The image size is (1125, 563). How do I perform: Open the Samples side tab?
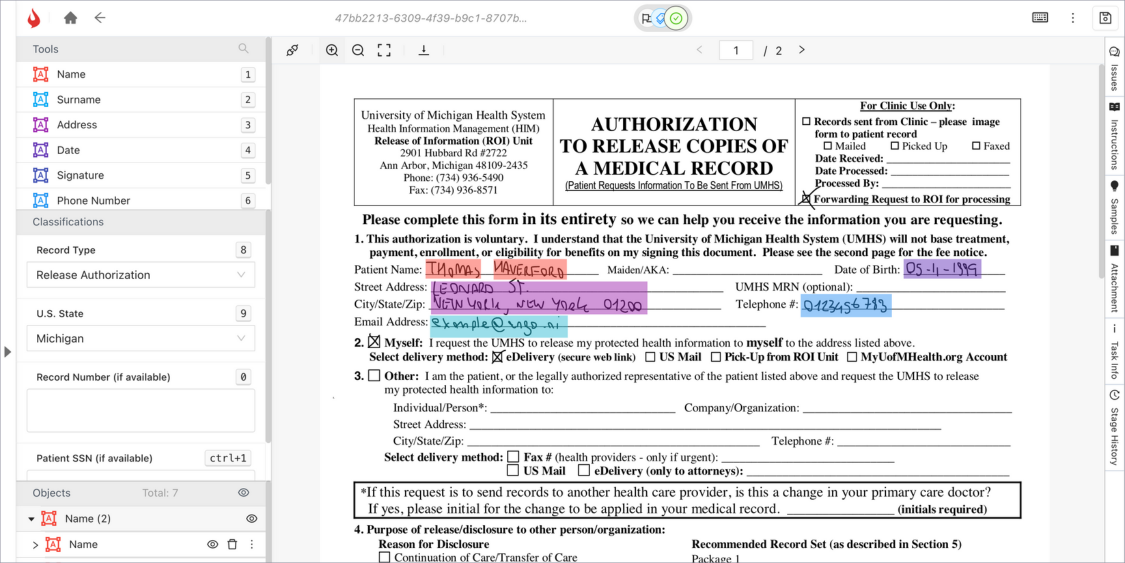click(1114, 207)
